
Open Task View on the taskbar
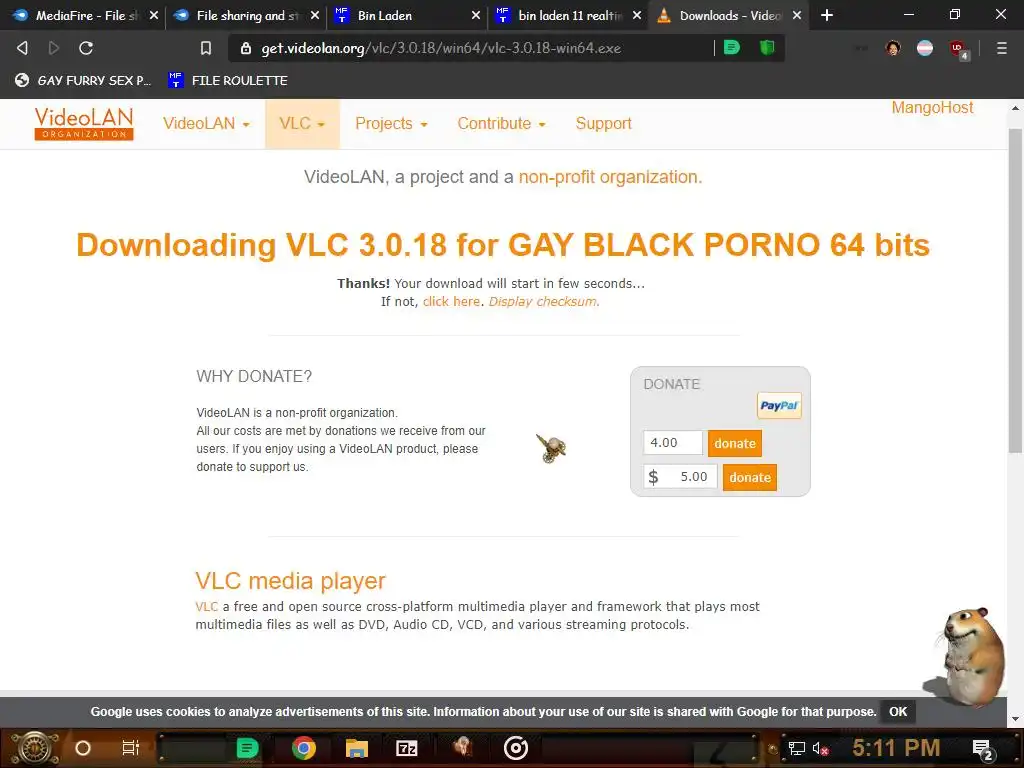click(131, 748)
